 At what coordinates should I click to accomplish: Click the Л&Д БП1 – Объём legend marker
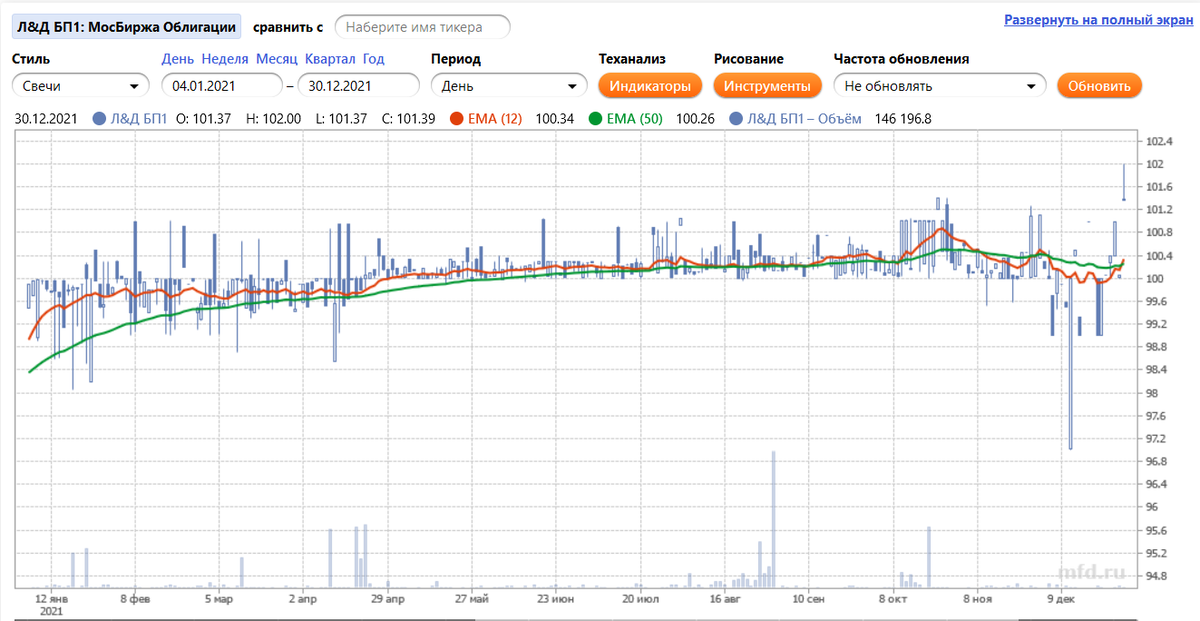pyautogui.click(x=737, y=119)
